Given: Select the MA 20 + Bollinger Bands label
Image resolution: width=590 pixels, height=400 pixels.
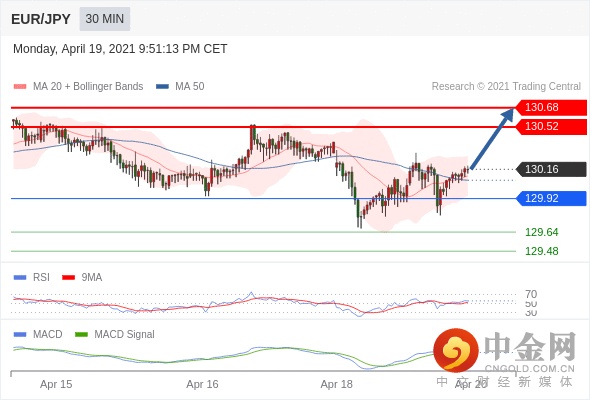Looking at the screenshot, I should tap(88, 87).
